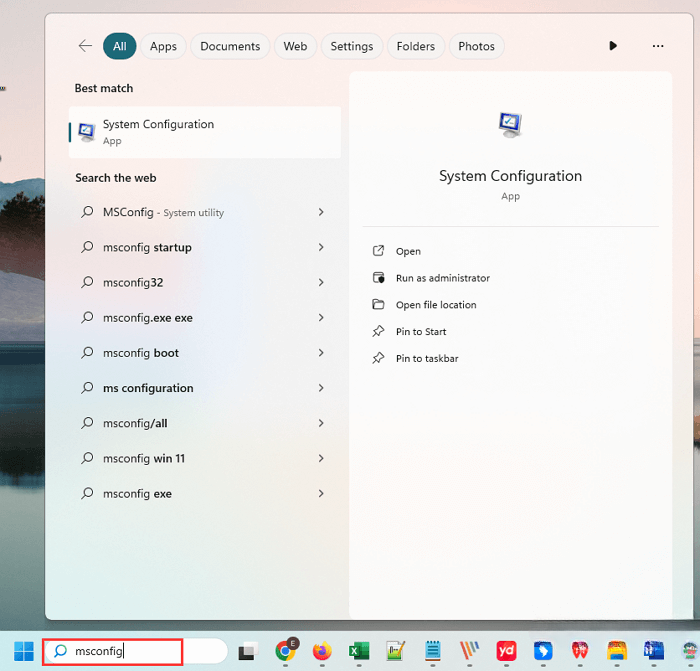700x671 pixels.
Task: Select the msconfig exe web suggestion
Action: [x=205, y=493]
